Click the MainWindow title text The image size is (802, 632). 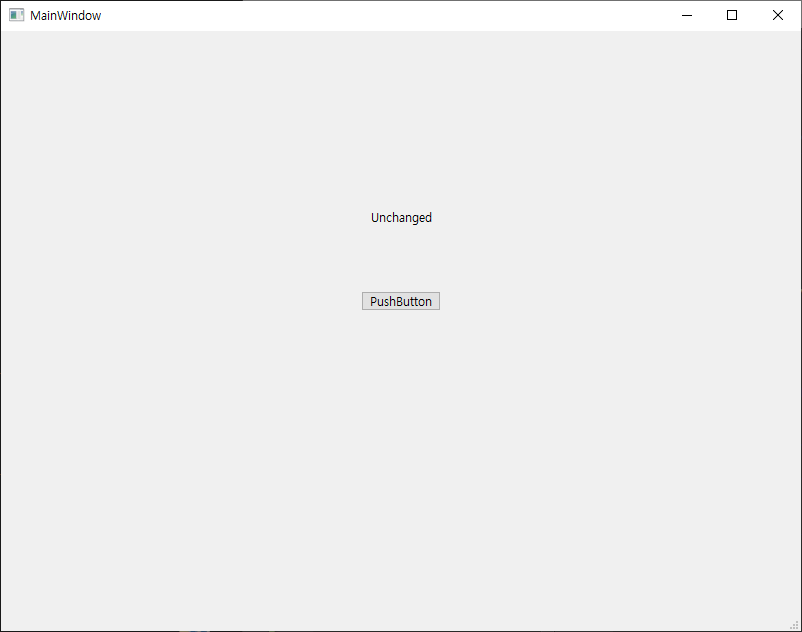point(65,16)
